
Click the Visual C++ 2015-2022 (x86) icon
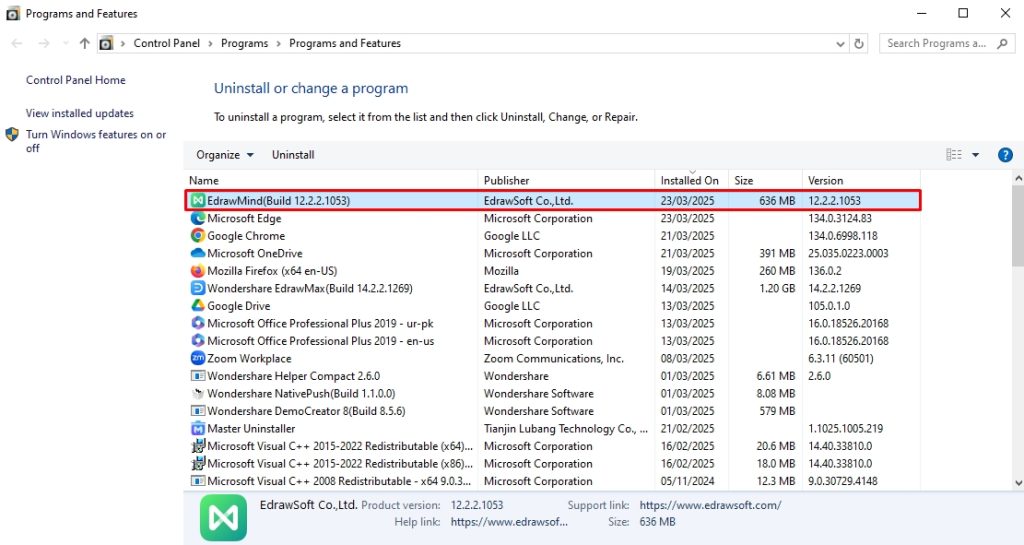pos(197,464)
